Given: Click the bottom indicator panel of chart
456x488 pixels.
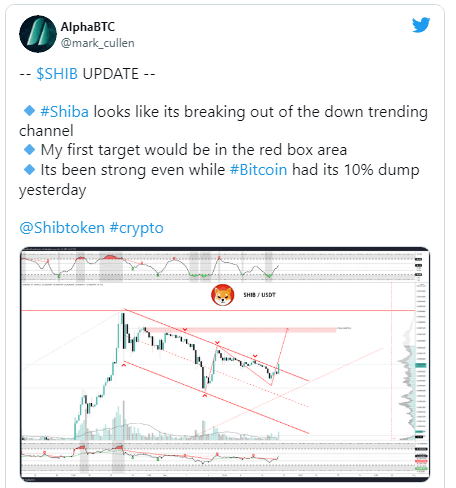Looking at the screenshot, I should pos(218,457).
